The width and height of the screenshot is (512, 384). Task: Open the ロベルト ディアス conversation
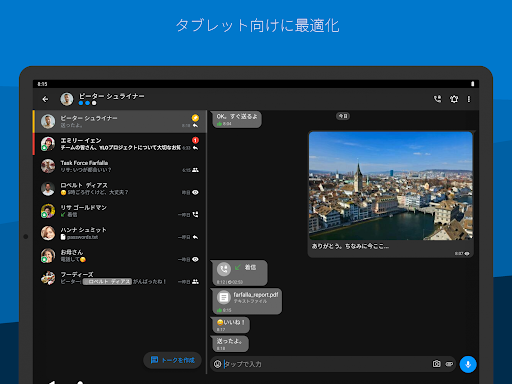(120, 189)
